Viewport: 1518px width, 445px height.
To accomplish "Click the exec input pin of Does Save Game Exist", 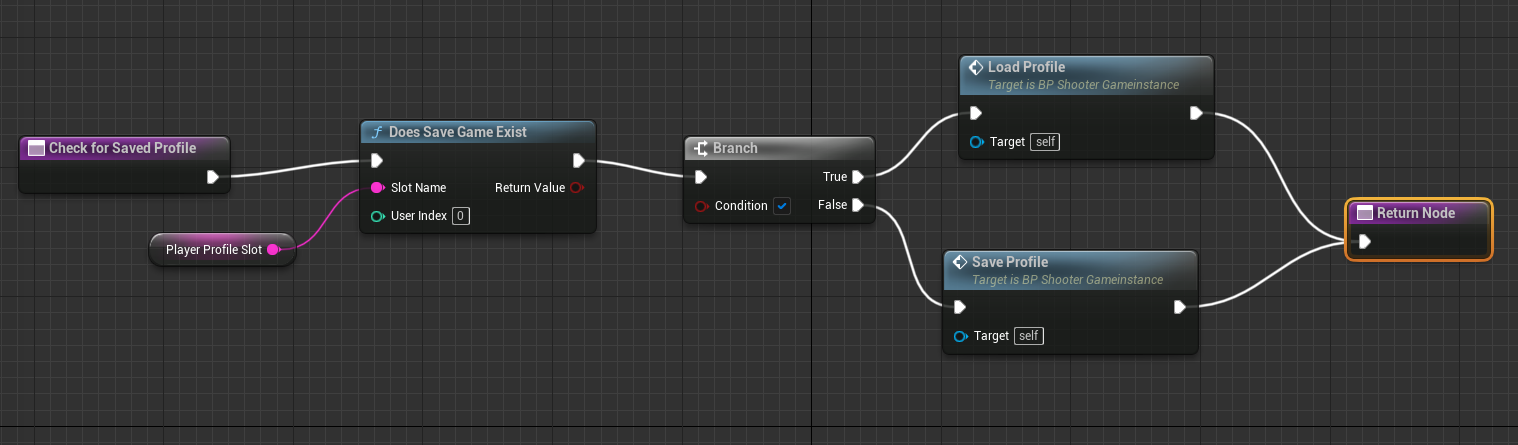I will point(377,160).
